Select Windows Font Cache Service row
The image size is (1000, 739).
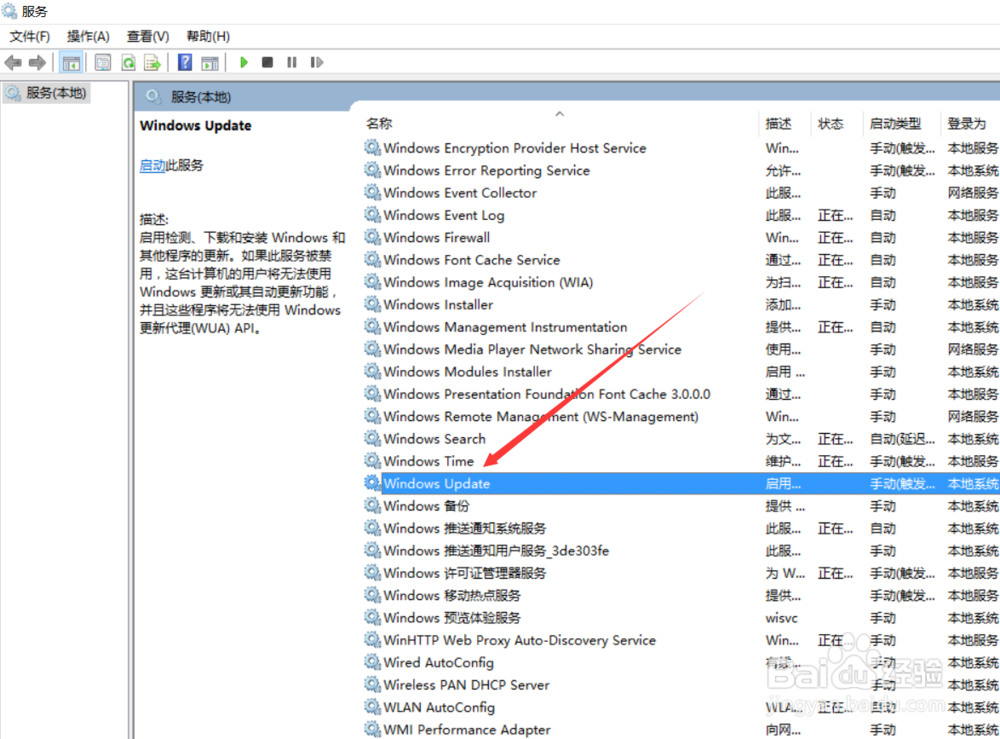(x=681, y=260)
